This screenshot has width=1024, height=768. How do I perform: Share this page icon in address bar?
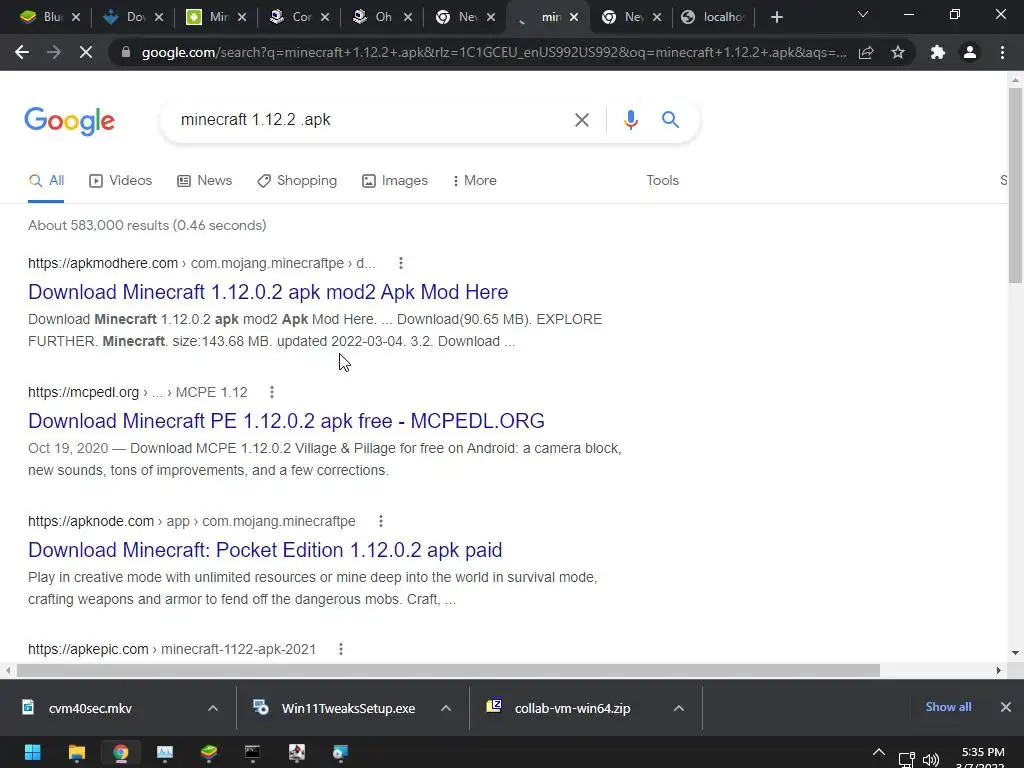(x=866, y=52)
